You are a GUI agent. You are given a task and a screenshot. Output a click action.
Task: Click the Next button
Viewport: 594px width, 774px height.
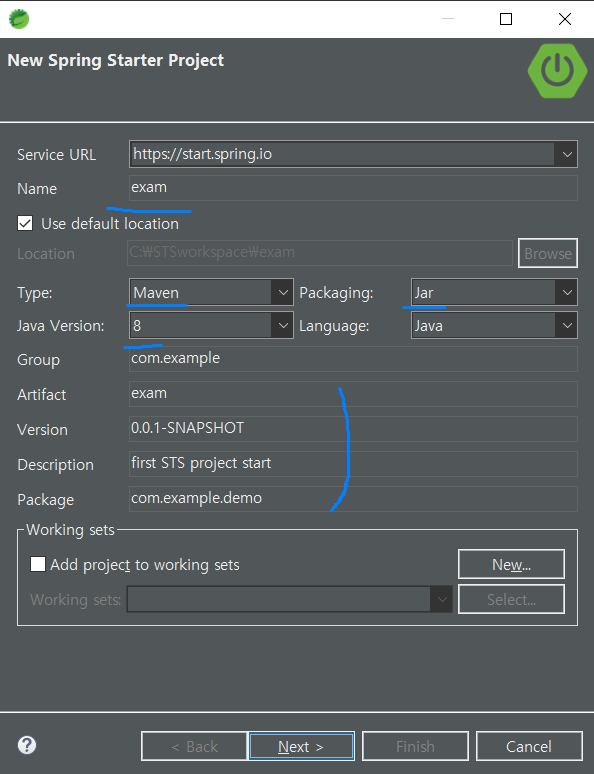301,746
